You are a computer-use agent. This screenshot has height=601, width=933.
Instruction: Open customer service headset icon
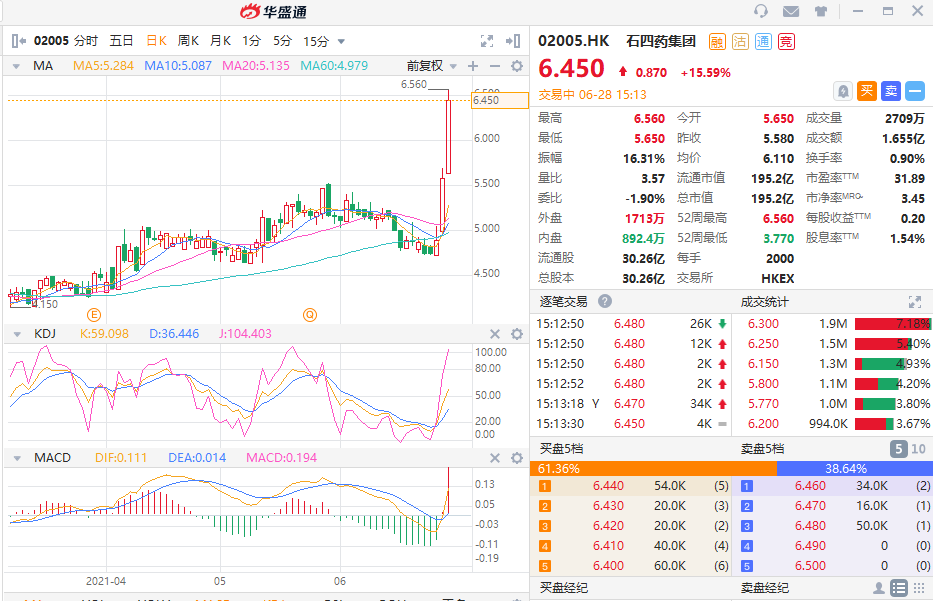pos(761,11)
